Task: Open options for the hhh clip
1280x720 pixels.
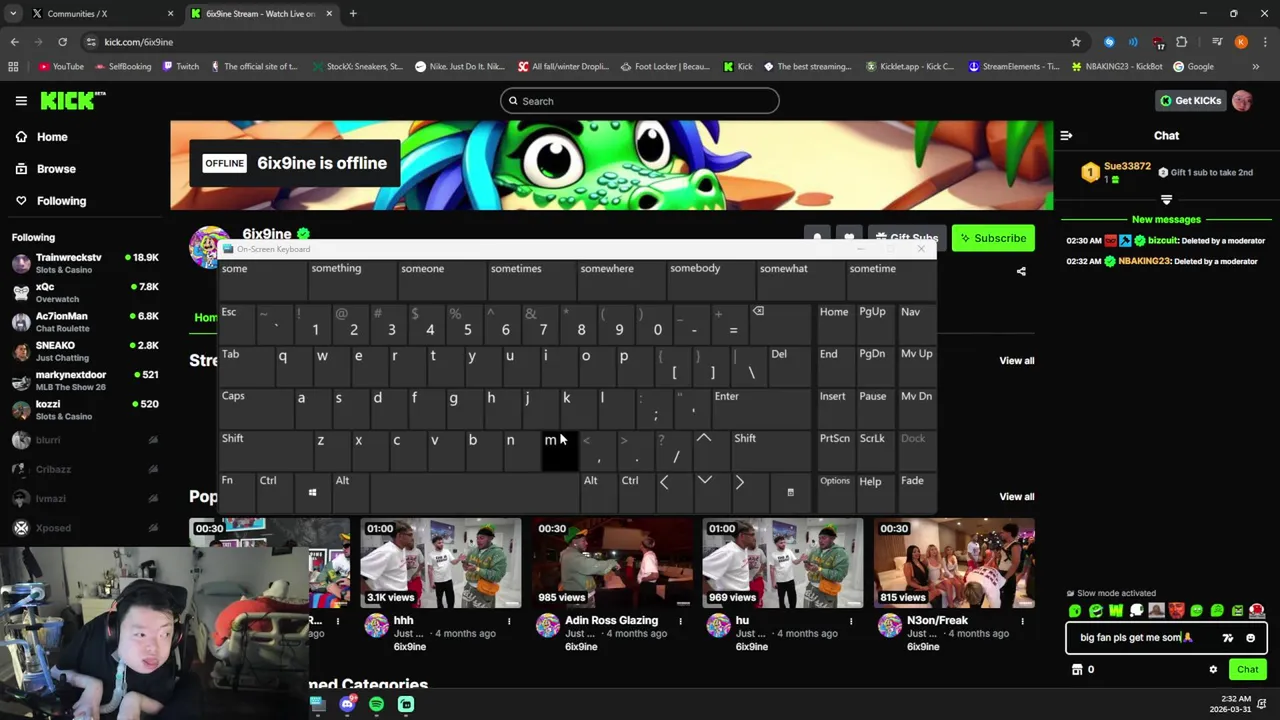Action: (x=509, y=621)
